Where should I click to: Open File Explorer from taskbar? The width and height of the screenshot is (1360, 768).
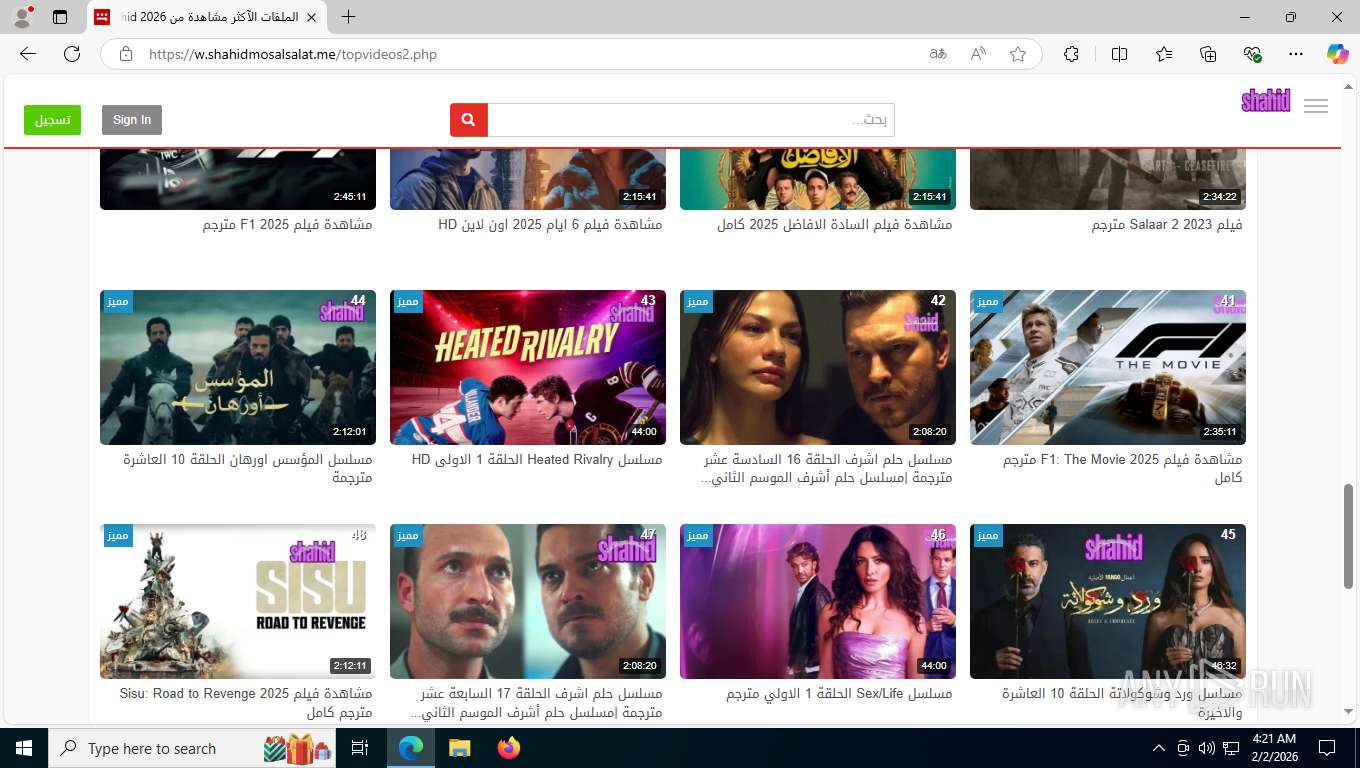click(459, 748)
